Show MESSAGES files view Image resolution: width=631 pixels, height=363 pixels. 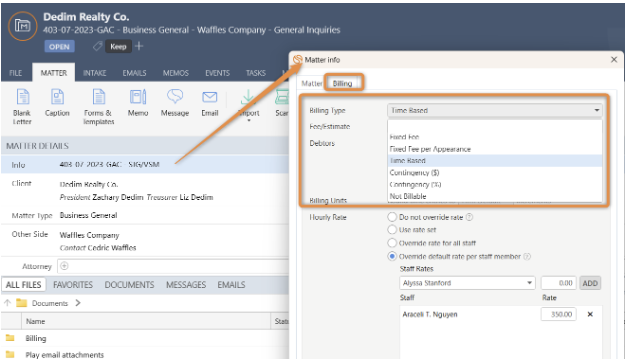[x=186, y=285]
